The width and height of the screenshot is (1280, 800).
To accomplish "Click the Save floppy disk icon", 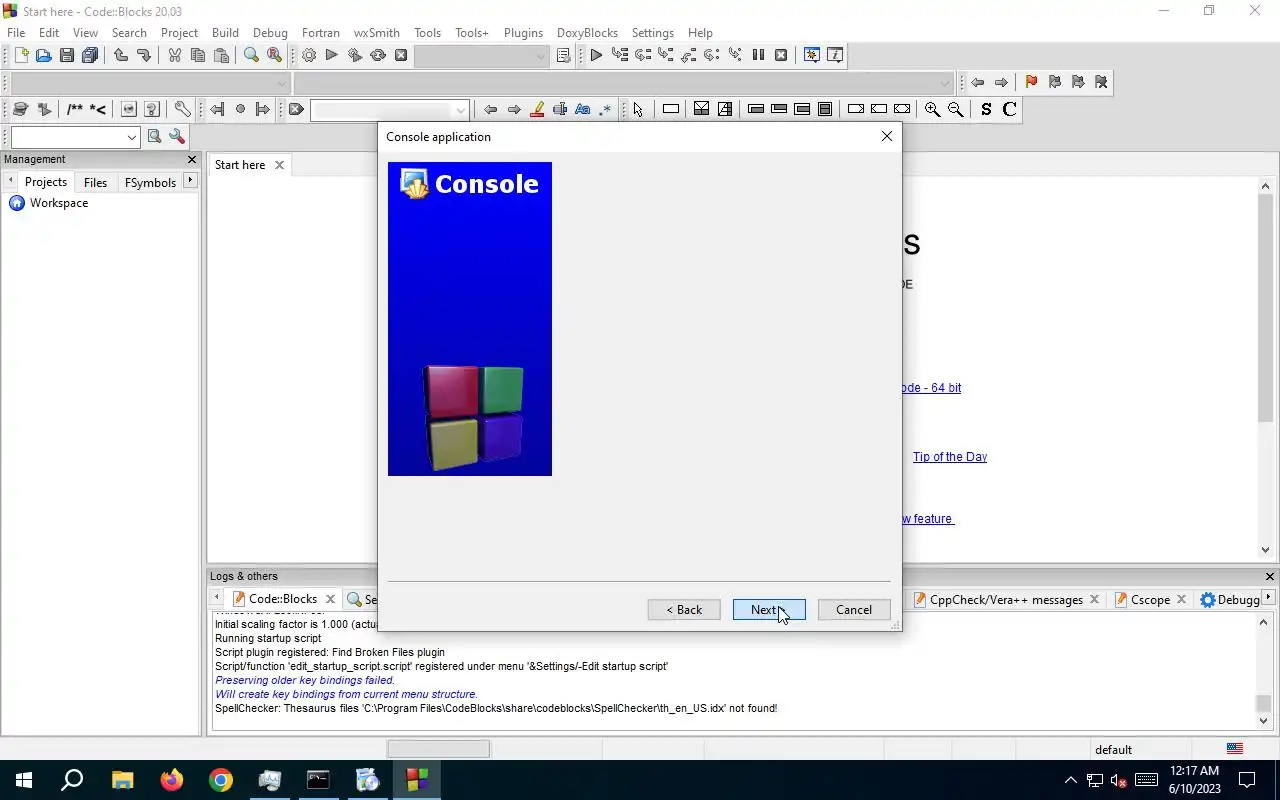I will (66, 56).
